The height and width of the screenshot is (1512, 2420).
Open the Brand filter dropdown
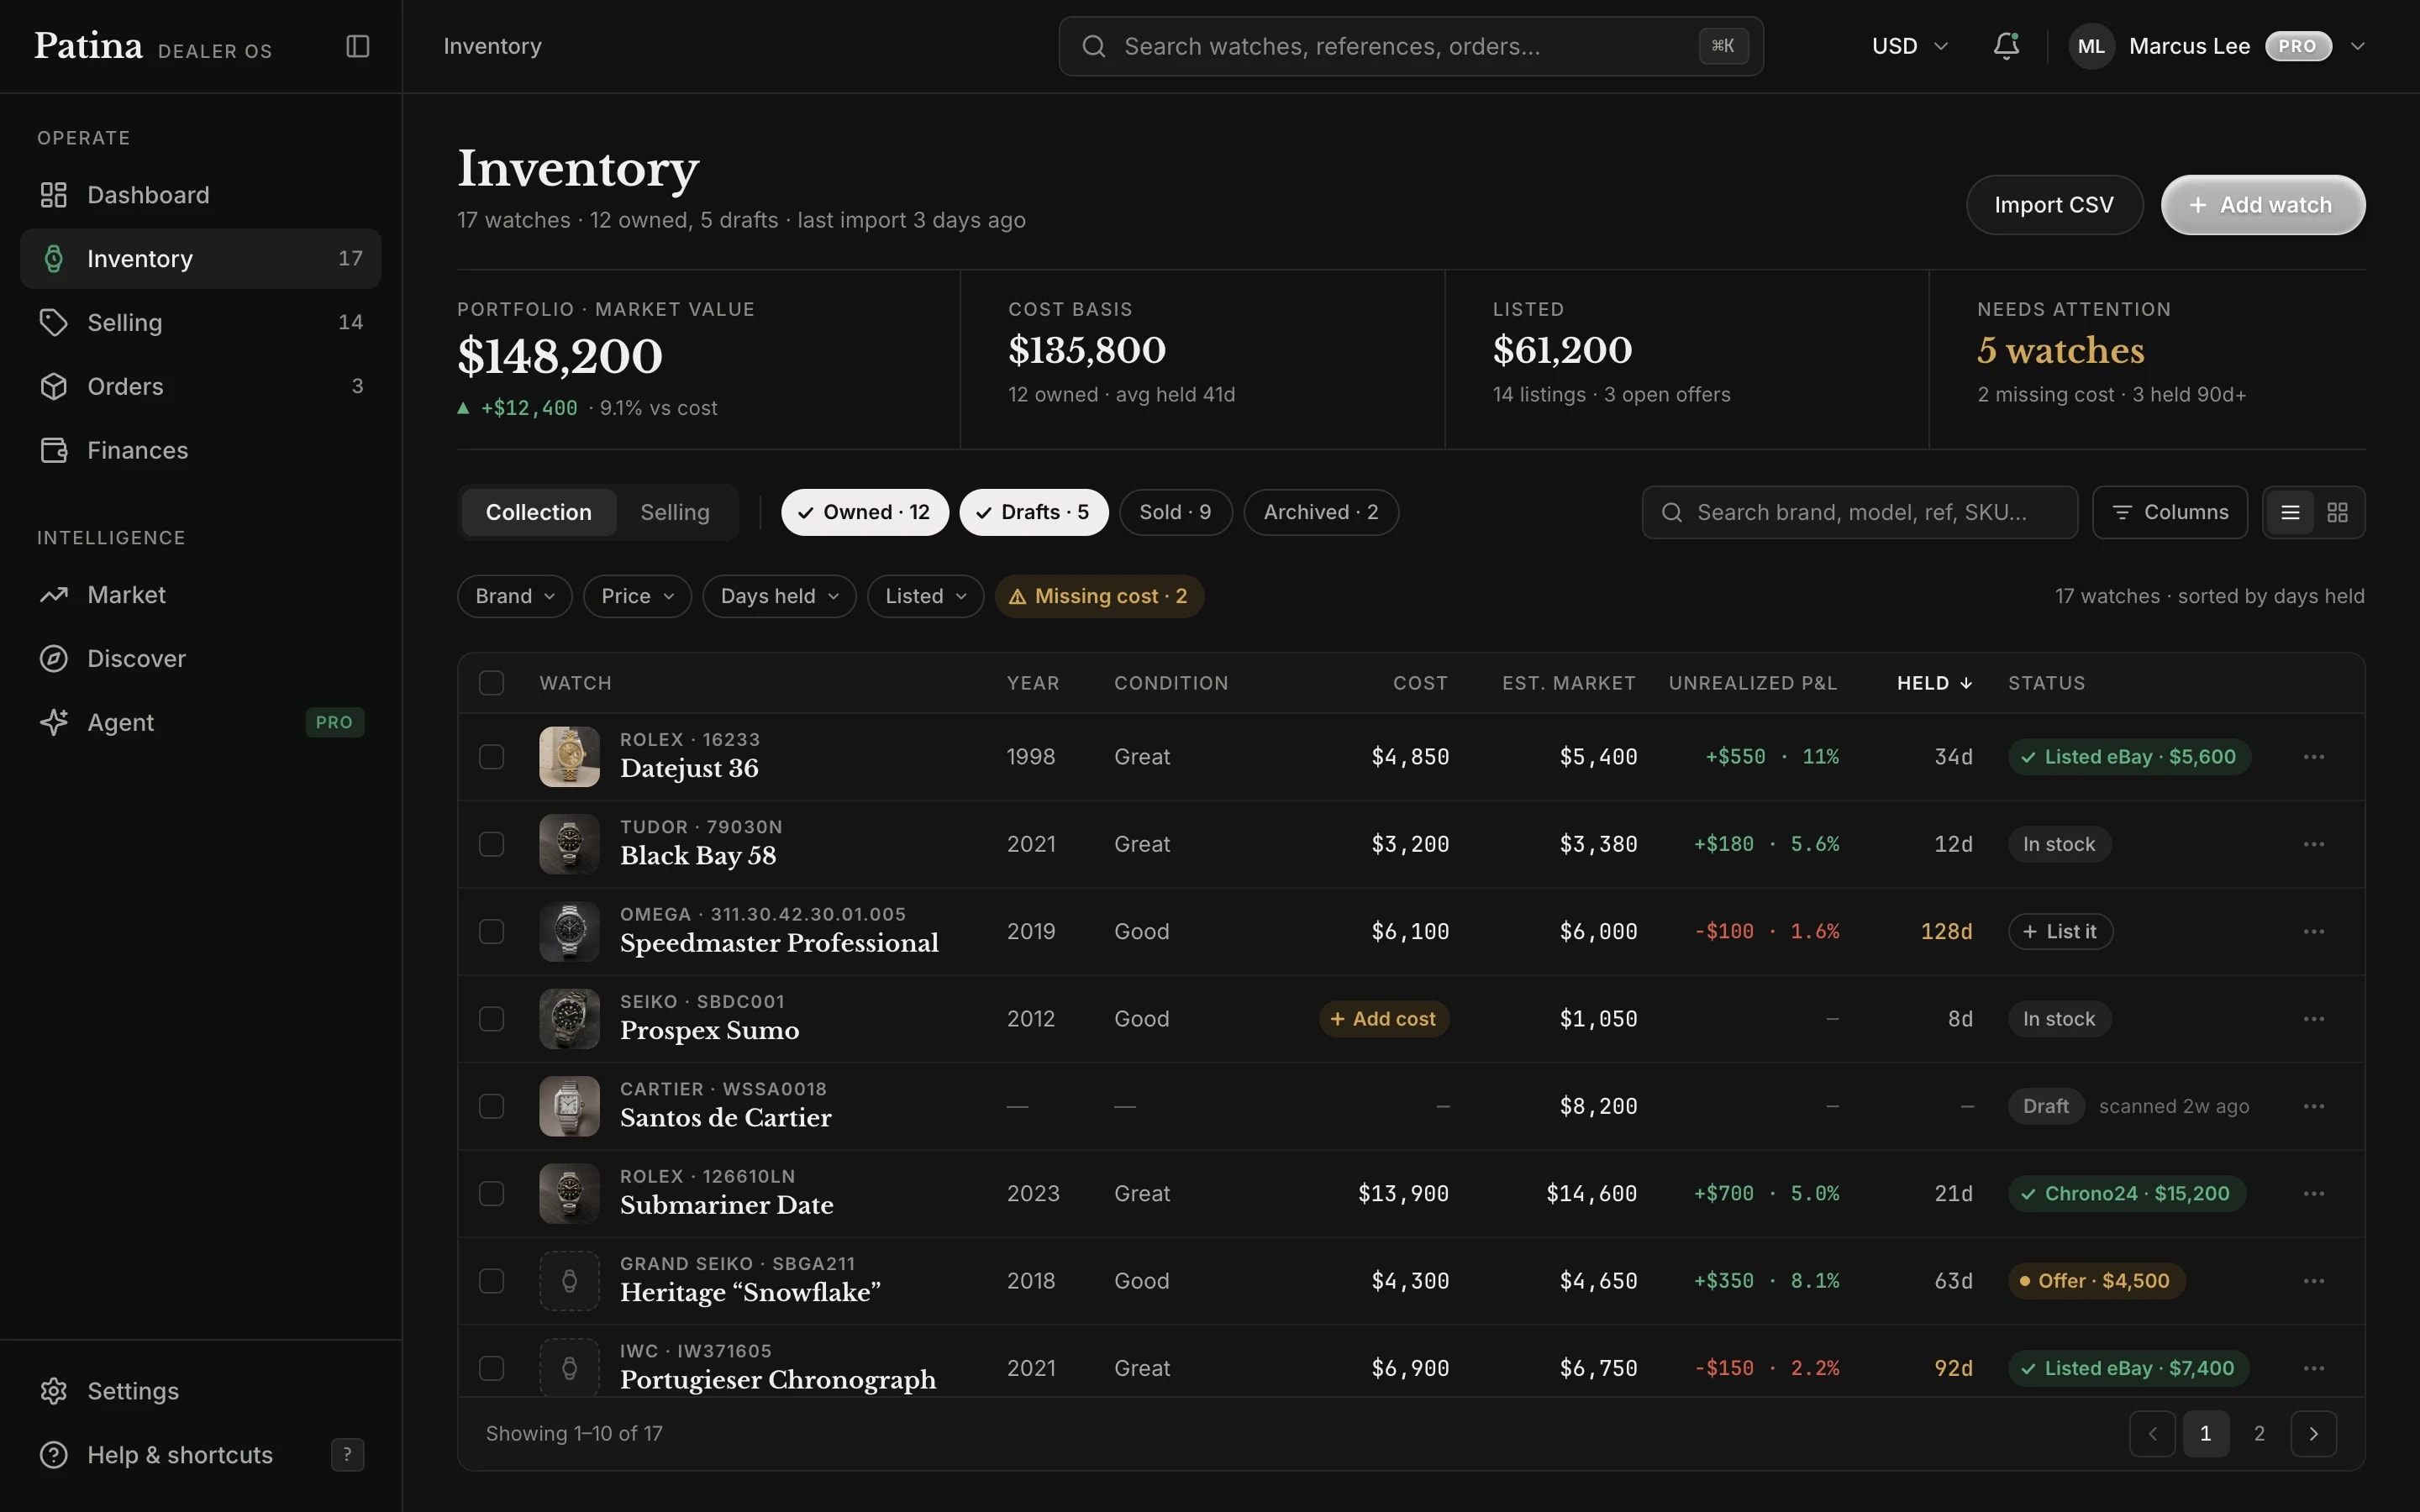click(x=514, y=596)
